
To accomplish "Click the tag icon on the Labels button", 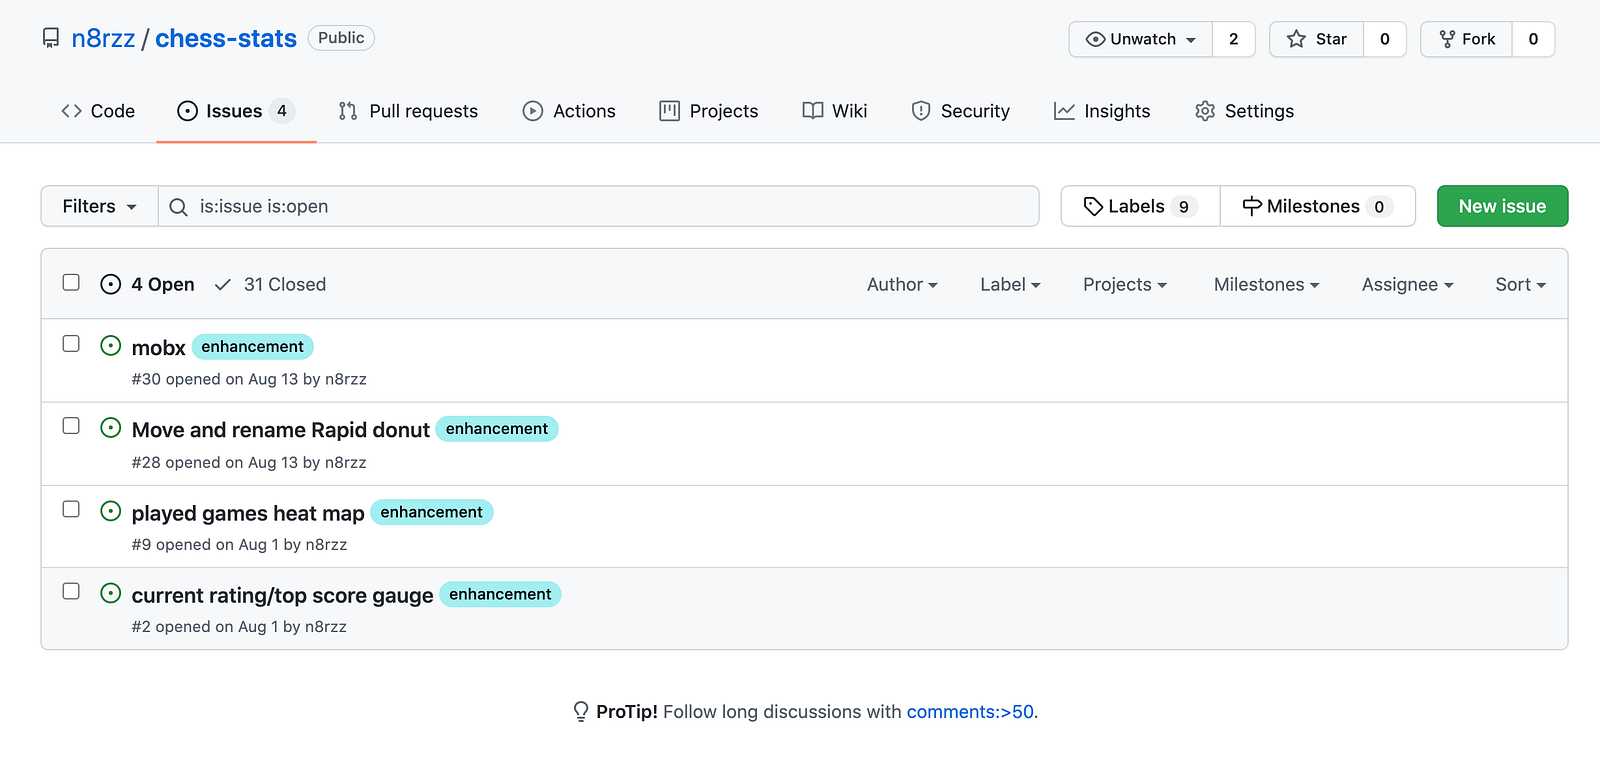I will 1093,206.
